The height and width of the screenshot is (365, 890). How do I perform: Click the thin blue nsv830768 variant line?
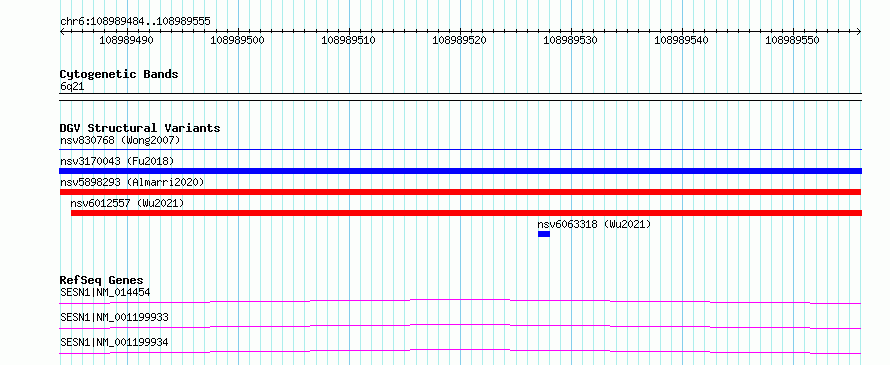[x=460, y=150]
